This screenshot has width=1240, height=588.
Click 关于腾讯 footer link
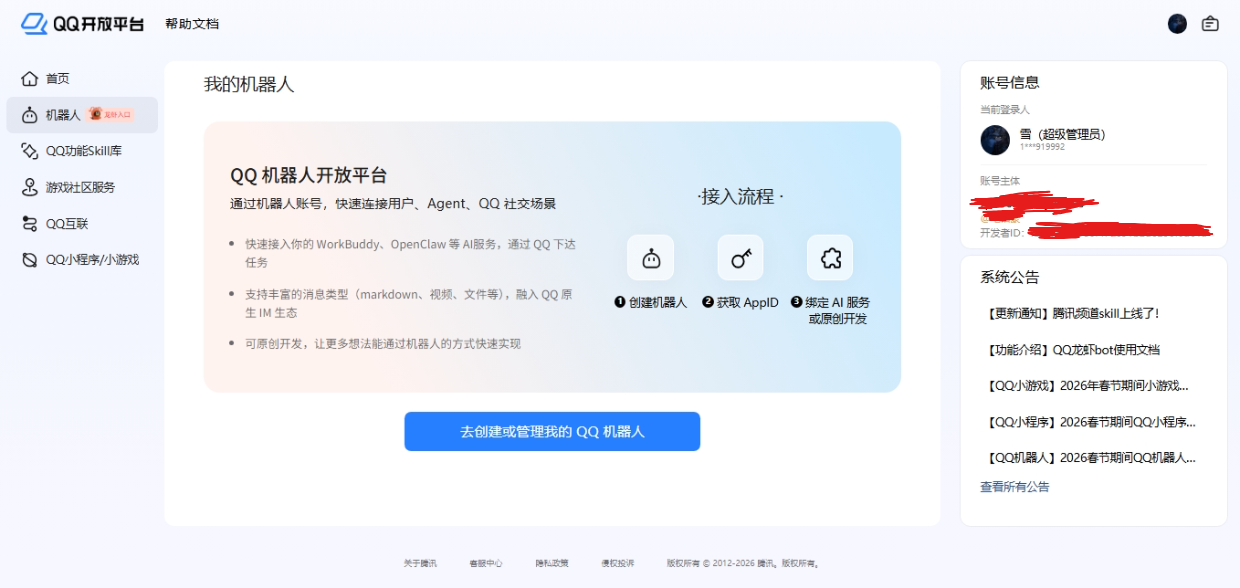pyautogui.click(x=420, y=563)
